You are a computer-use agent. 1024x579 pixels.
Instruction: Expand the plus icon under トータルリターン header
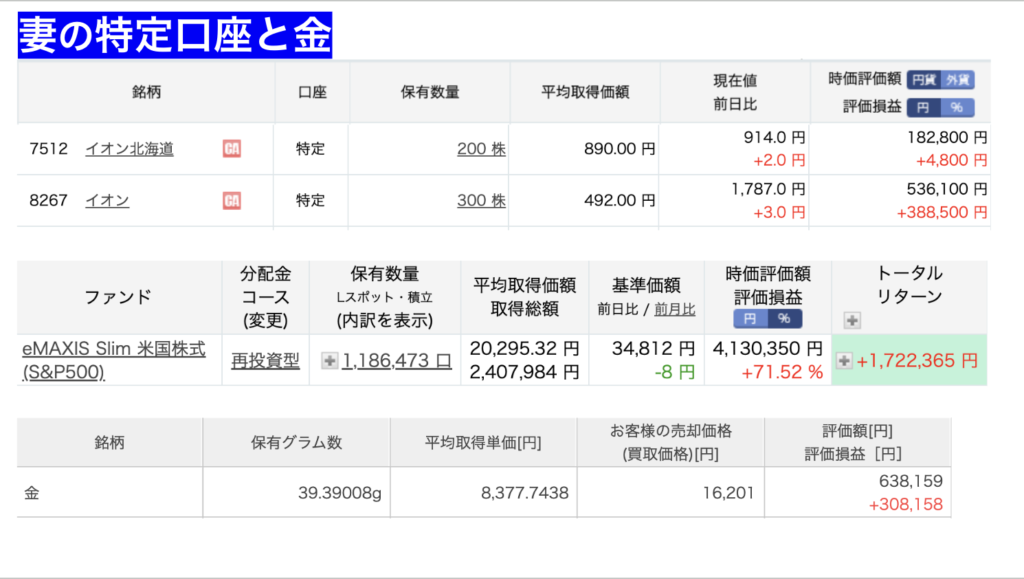(x=852, y=320)
